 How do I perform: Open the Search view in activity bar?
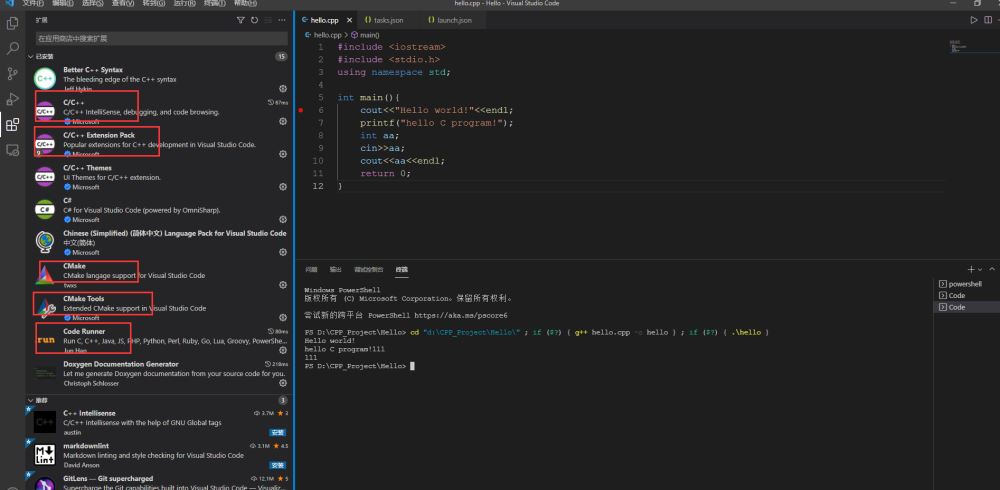(12, 48)
